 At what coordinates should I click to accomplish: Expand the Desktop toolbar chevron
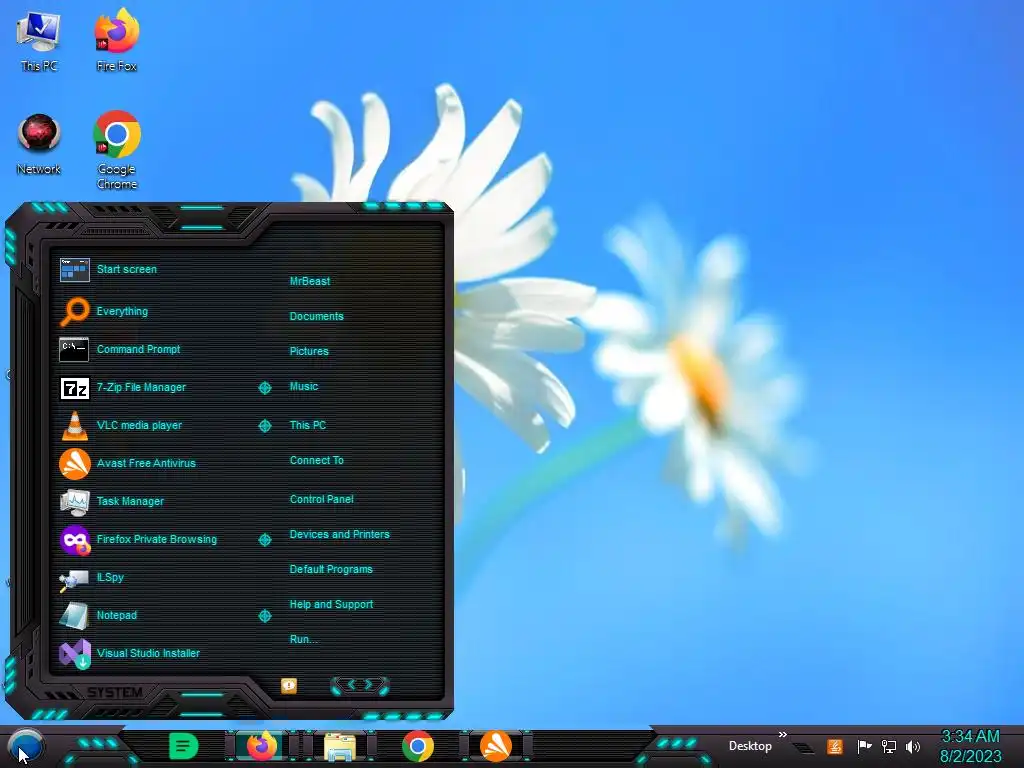click(x=782, y=735)
